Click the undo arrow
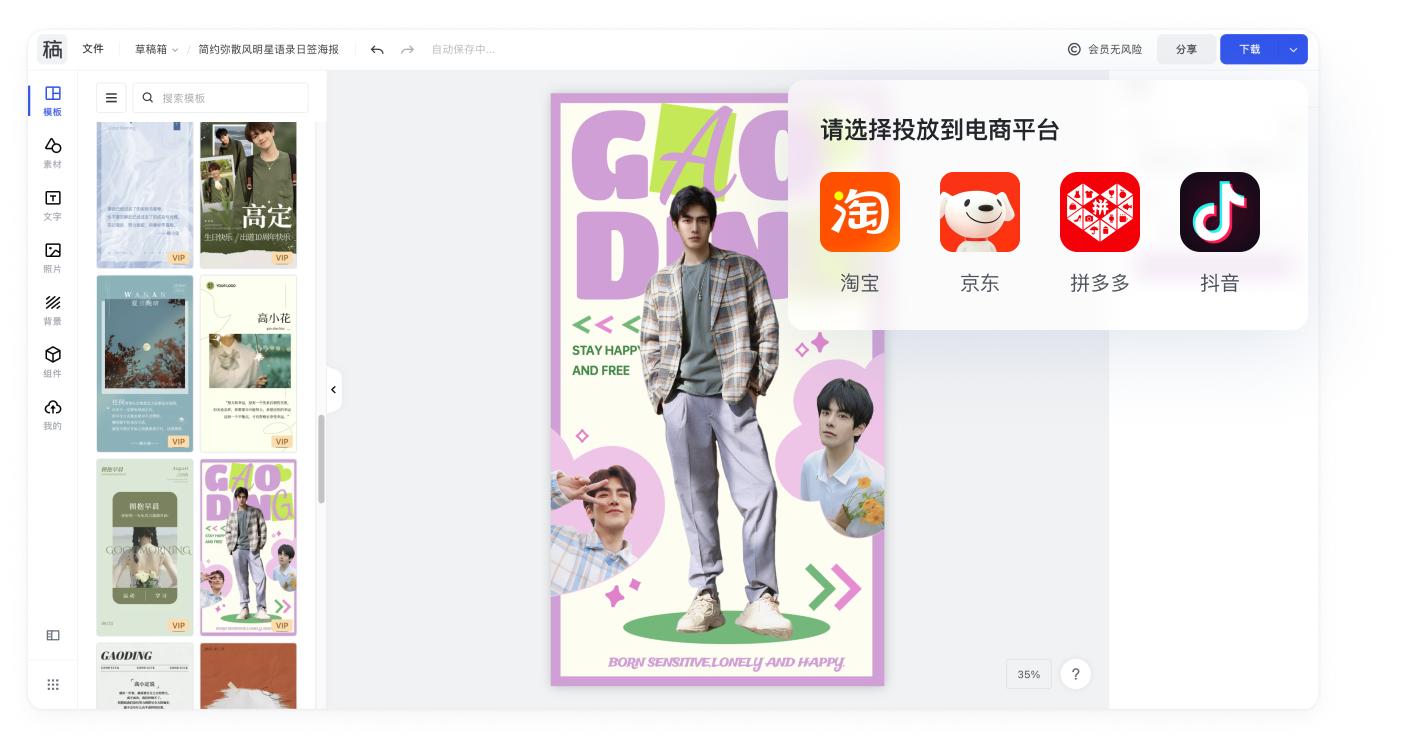Viewport: 1403px width, 745px height. [377, 49]
